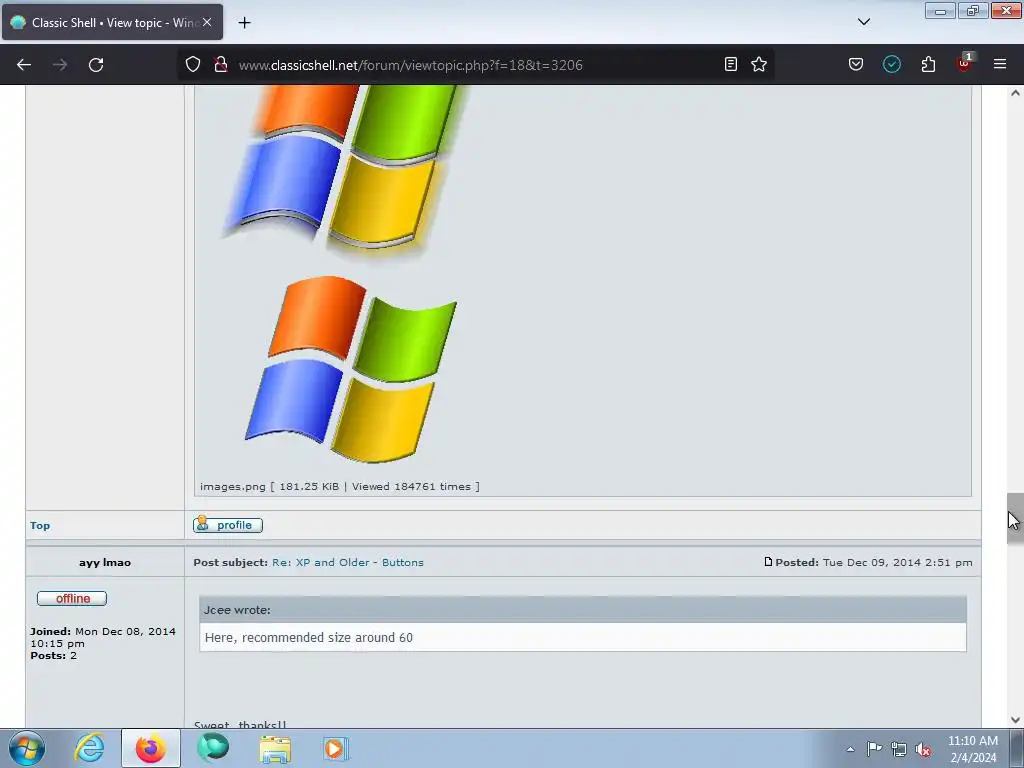The width and height of the screenshot is (1024, 768).
Task: Open the Classic Shell globe taskbar icon
Action: coord(213,748)
